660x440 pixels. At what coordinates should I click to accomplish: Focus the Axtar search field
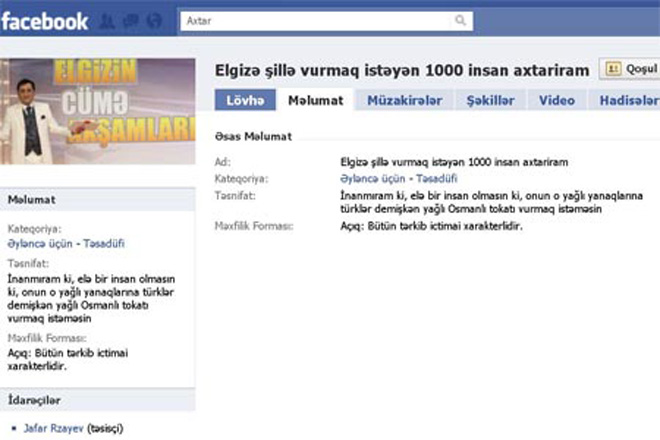[326, 21]
